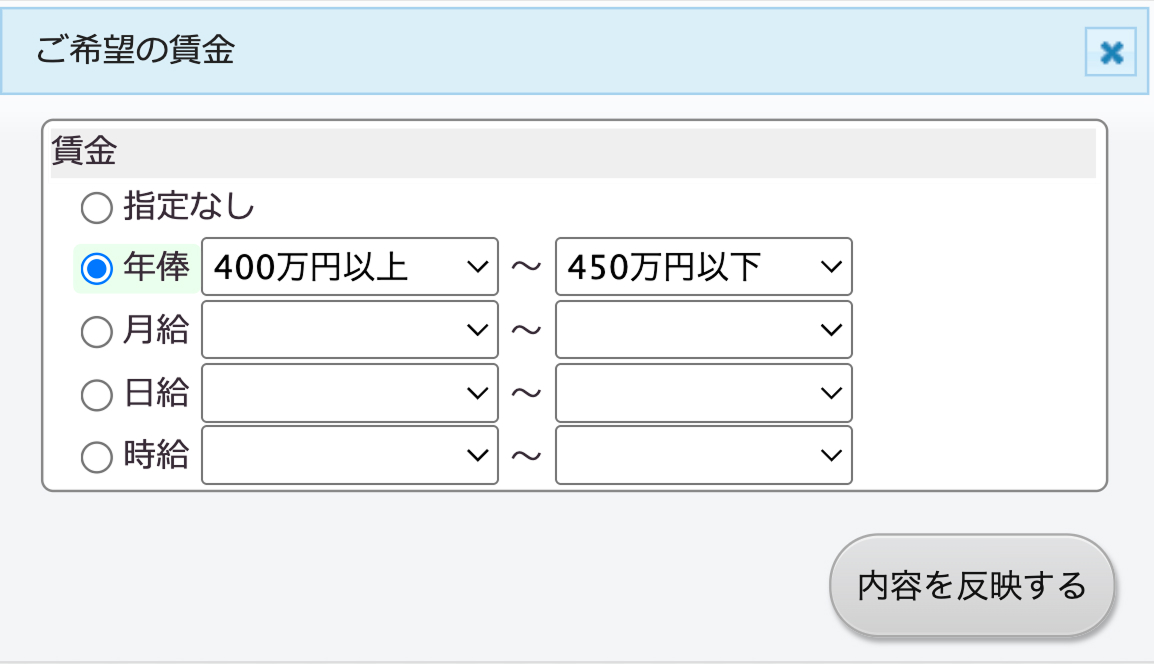Expand the 月給 minimum amount dropdown

point(349,330)
